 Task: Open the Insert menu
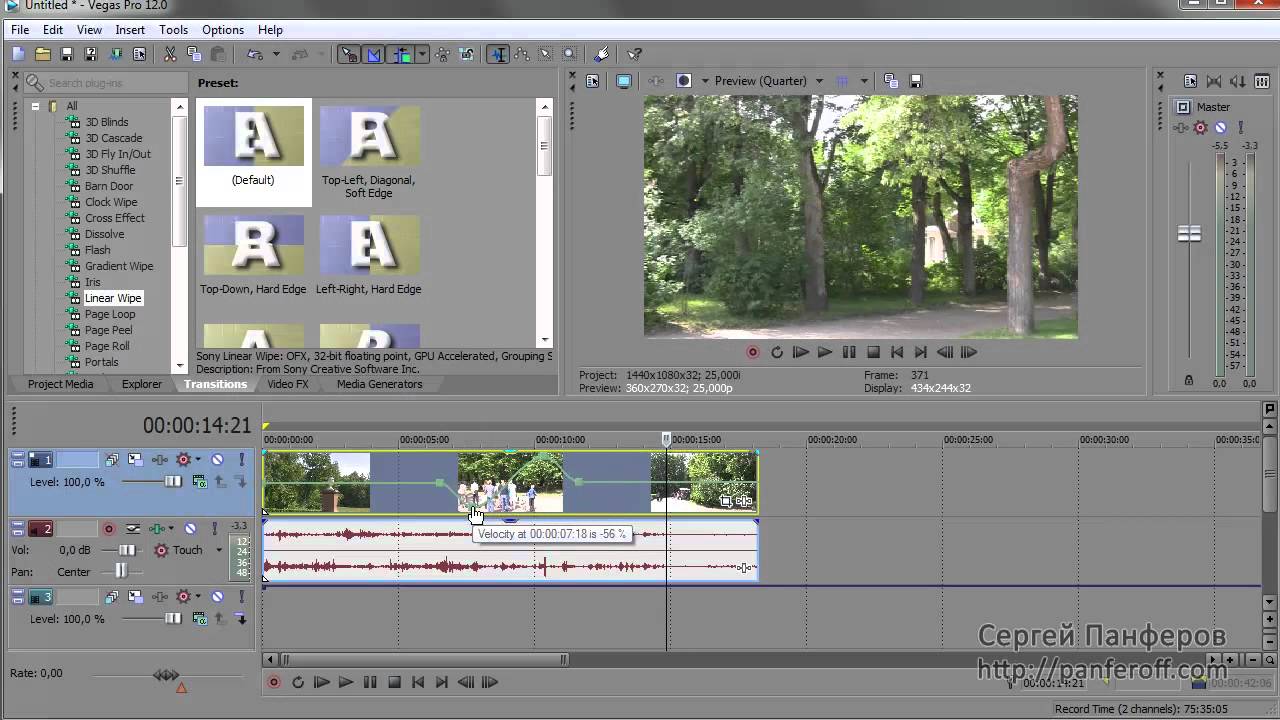[130, 30]
